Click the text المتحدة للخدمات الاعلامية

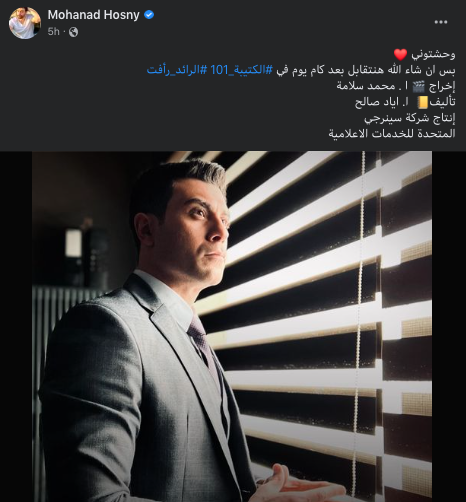coord(392,134)
